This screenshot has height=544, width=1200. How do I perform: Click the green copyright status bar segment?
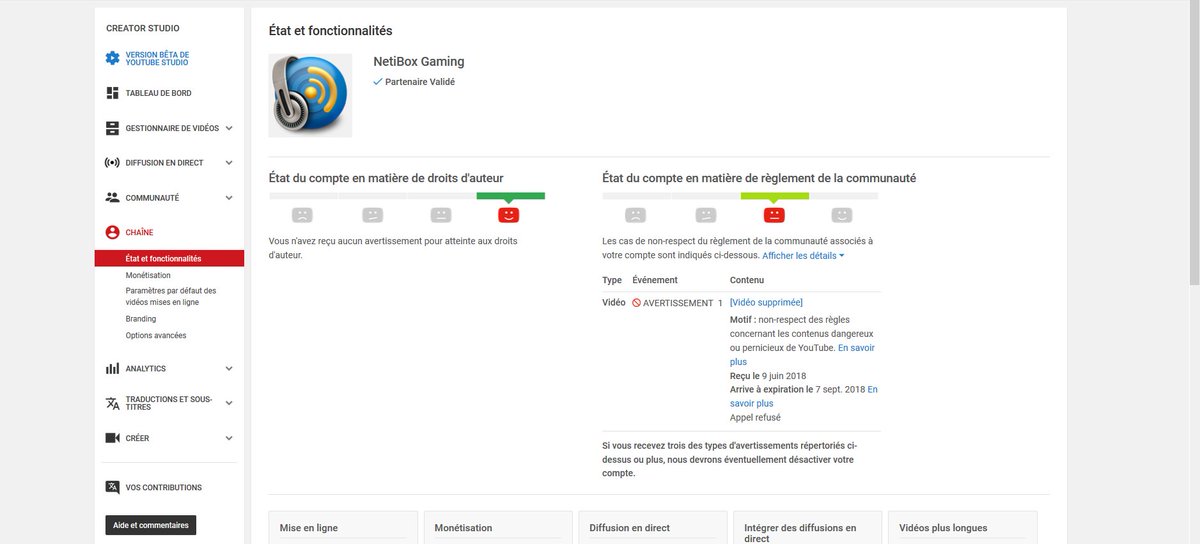tap(510, 196)
